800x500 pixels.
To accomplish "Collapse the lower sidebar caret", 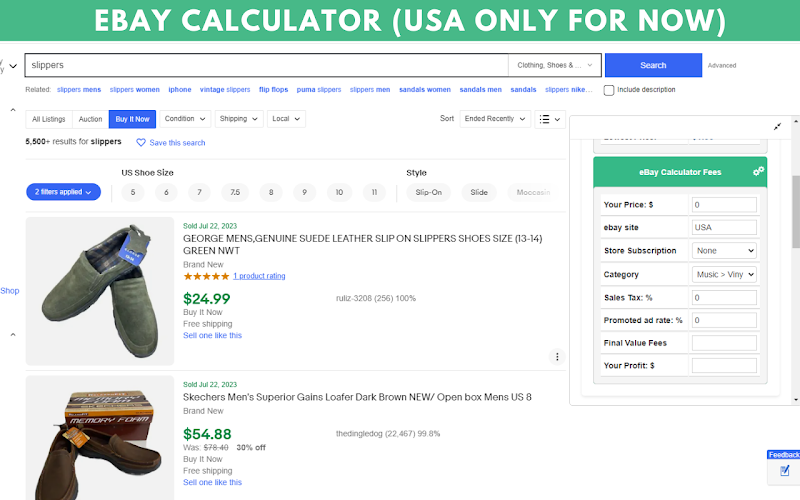I will coord(13,335).
